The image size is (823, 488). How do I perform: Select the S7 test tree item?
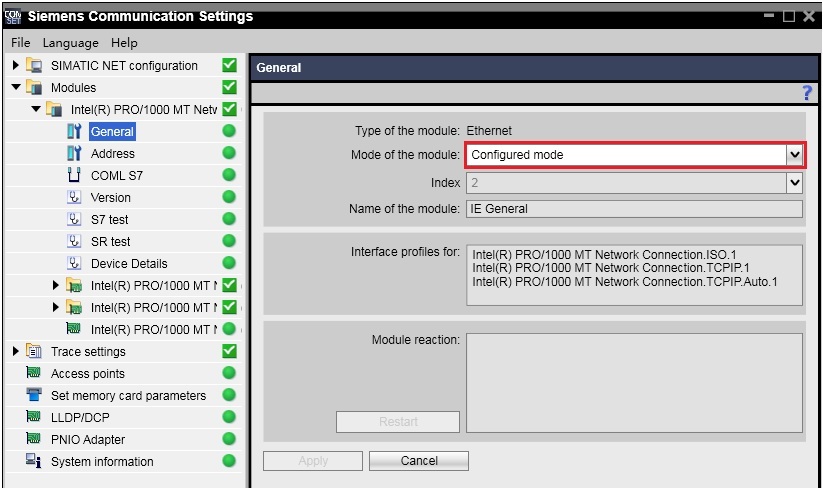pos(109,219)
